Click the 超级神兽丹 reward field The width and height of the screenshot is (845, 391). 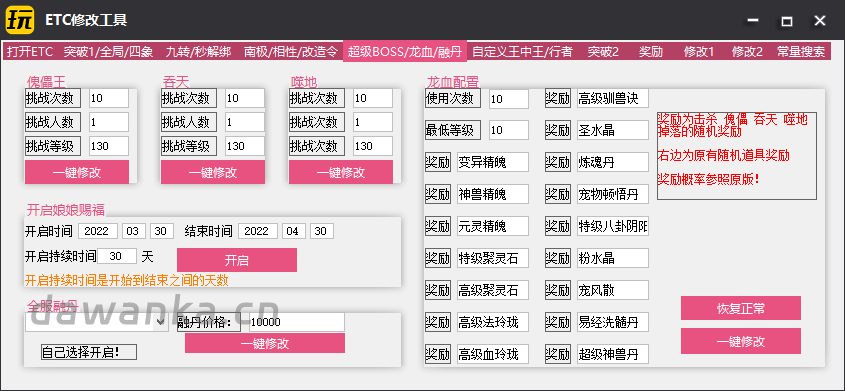tap(613, 354)
